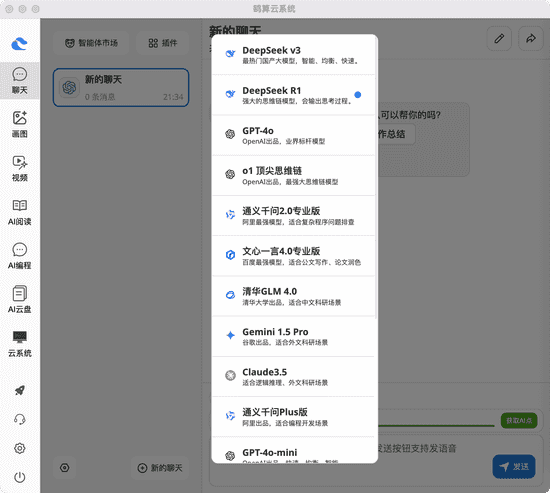Screen dimensions: 550x493
Task: Open the AI云盘 cloud drive section
Action: [20, 300]
